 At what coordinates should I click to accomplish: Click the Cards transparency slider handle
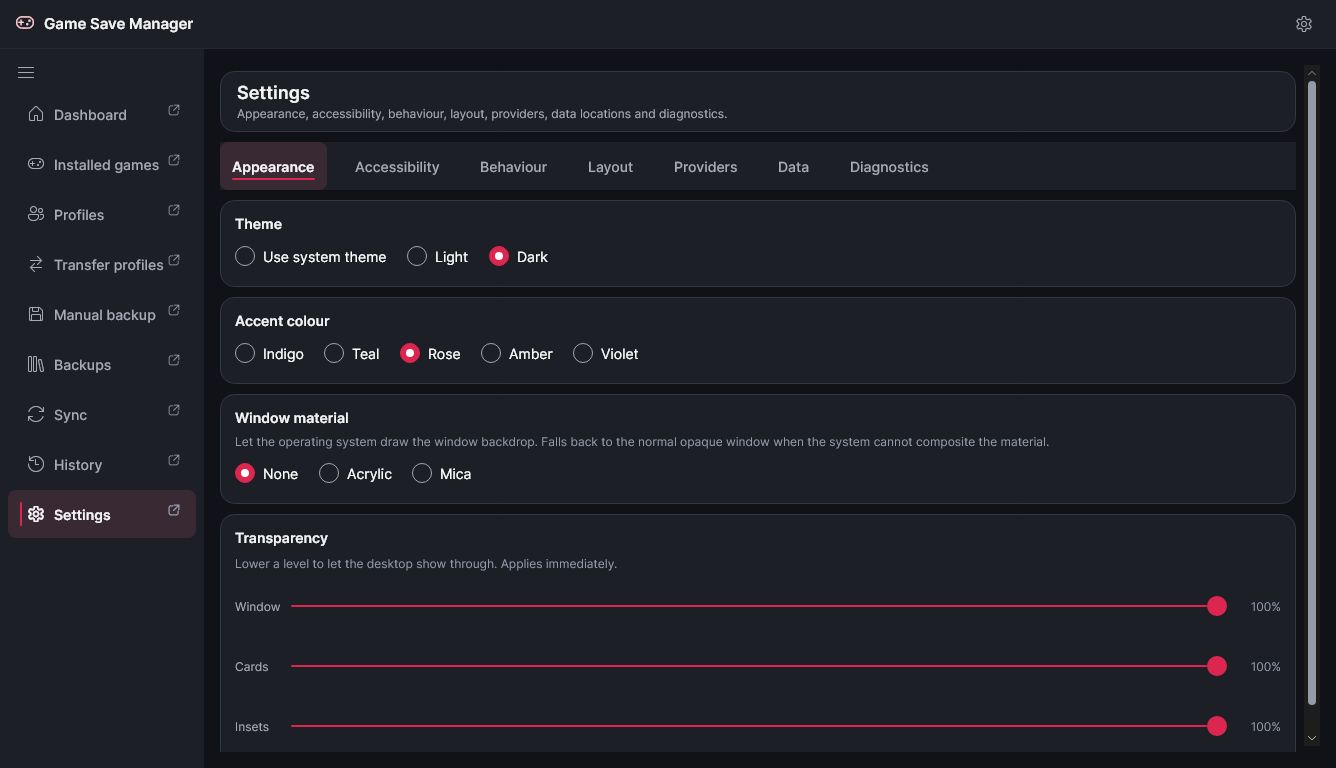1217,666
